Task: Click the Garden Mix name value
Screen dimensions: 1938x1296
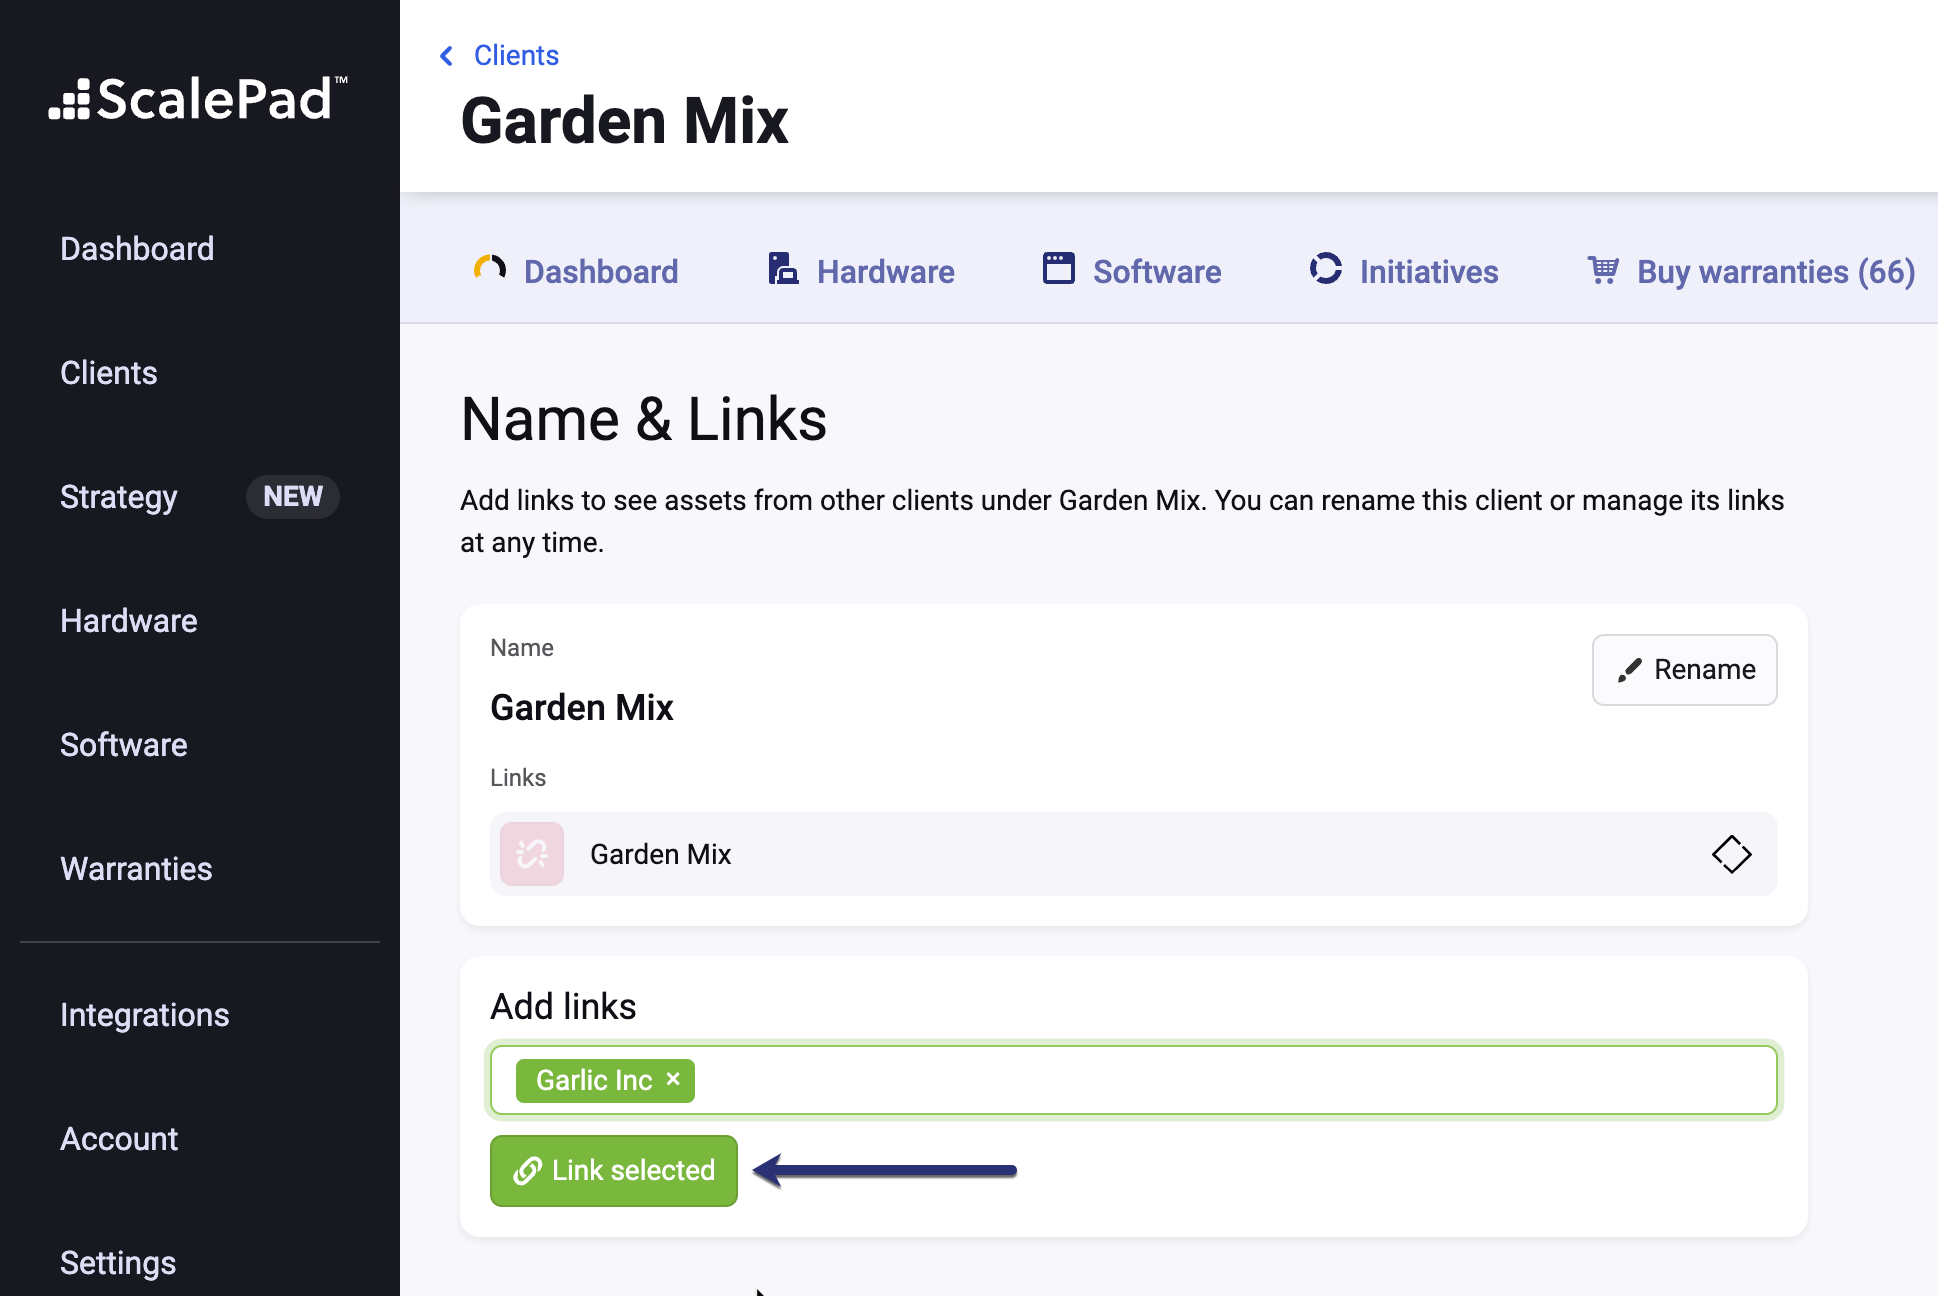Action: click(x=582, y=708)
